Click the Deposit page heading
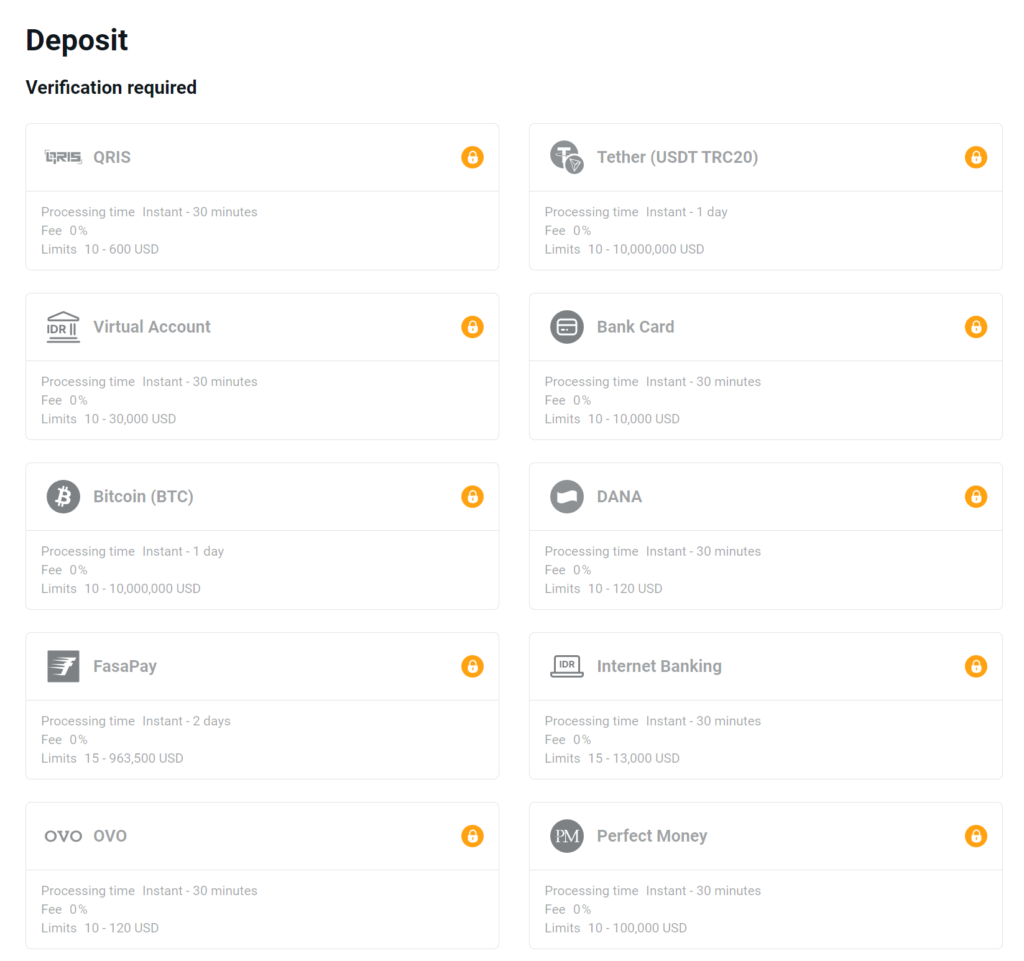The height and width of the screenshot is (961, 1024). [76, 40]
